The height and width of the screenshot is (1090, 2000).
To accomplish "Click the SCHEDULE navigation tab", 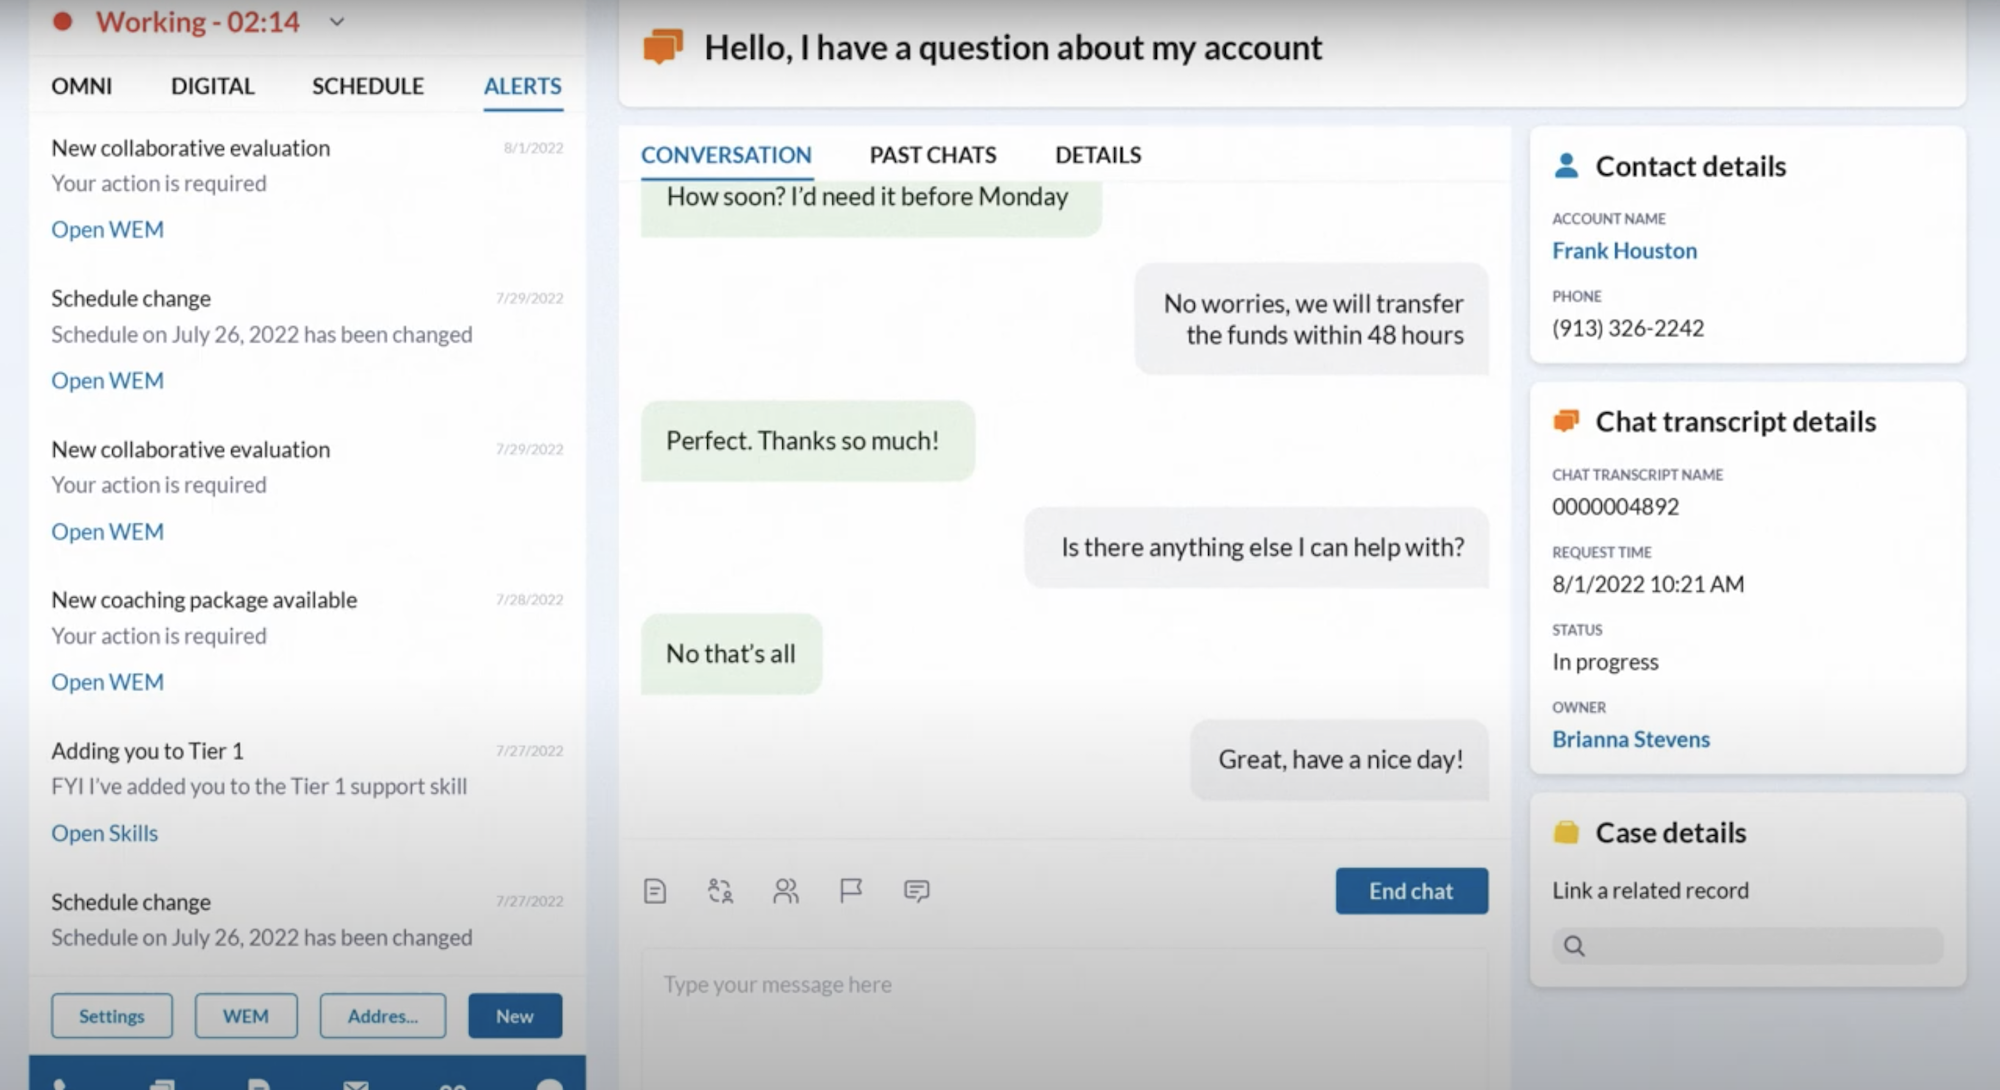I will [366, 86].
